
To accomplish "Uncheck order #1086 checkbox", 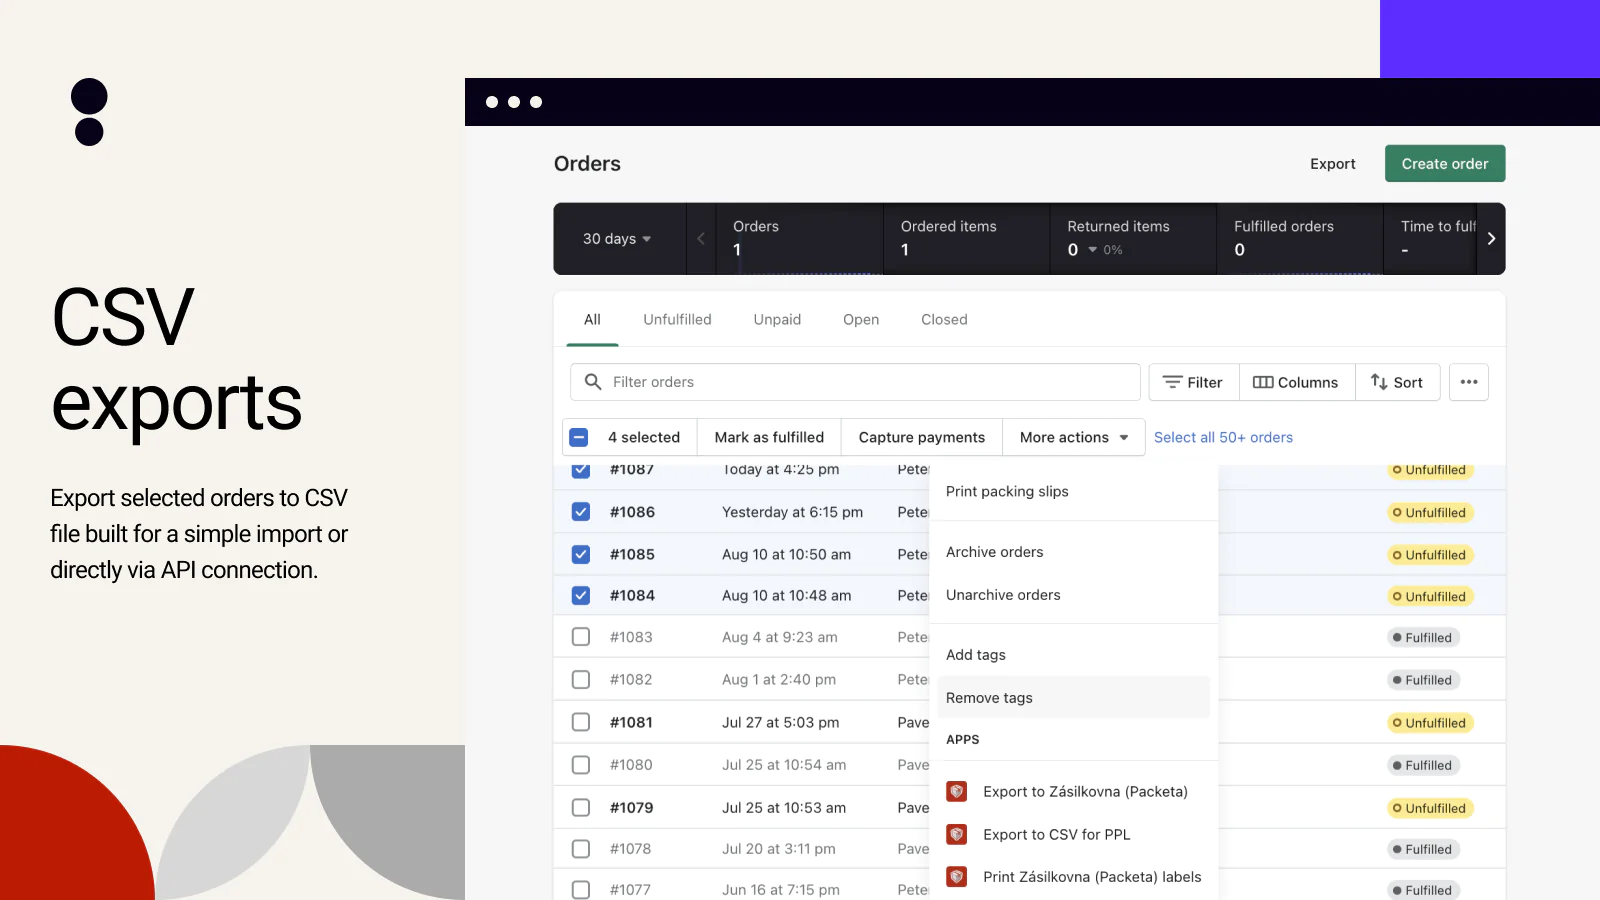I will click(x=581, y=512).
